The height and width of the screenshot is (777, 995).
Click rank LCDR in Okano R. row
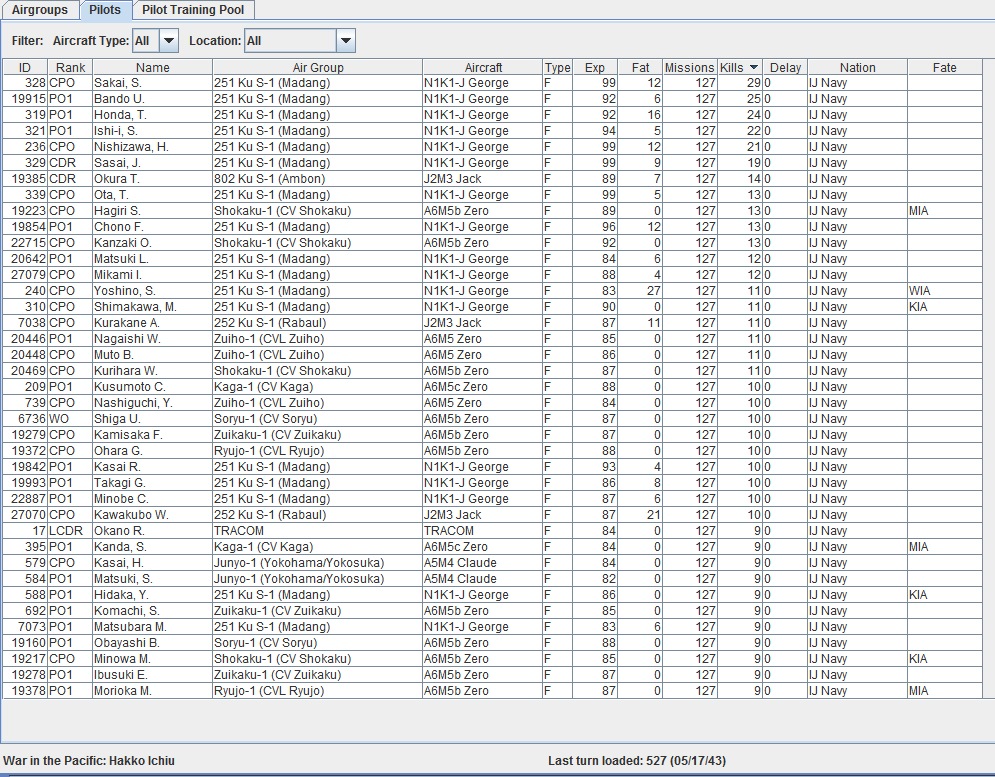65,531
